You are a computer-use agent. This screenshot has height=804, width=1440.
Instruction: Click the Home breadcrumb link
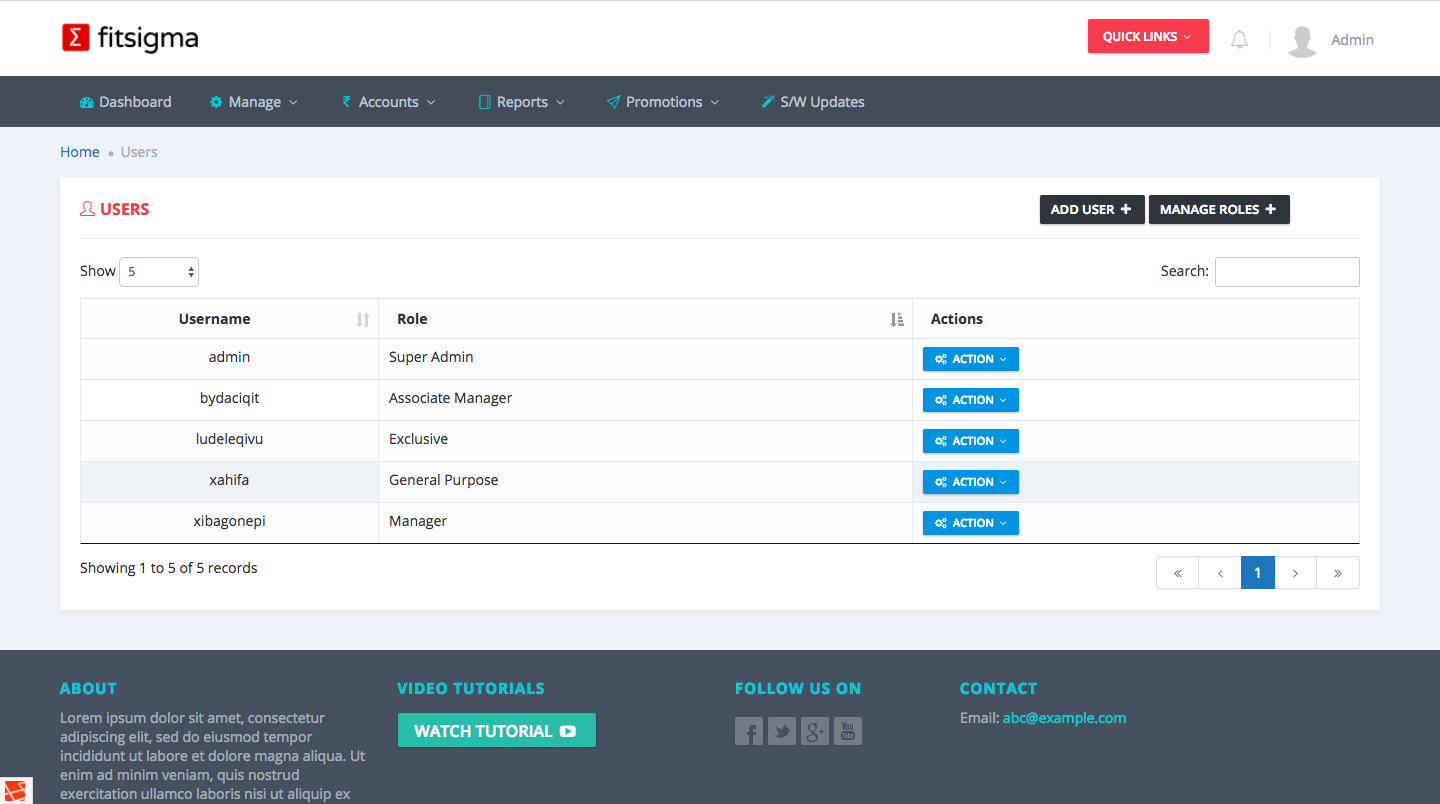point(80,152)
